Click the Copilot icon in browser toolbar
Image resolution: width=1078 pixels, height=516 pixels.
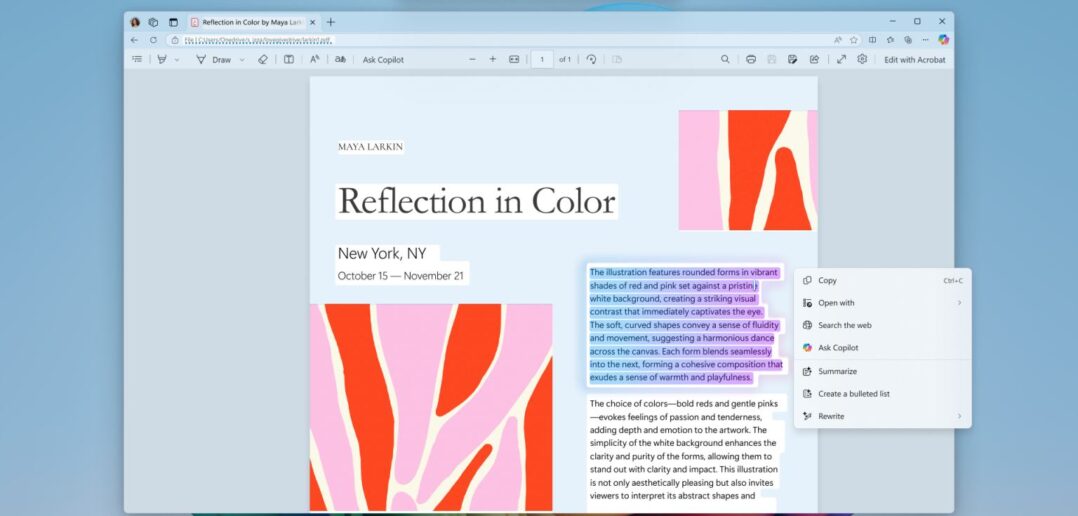(943, 40)
